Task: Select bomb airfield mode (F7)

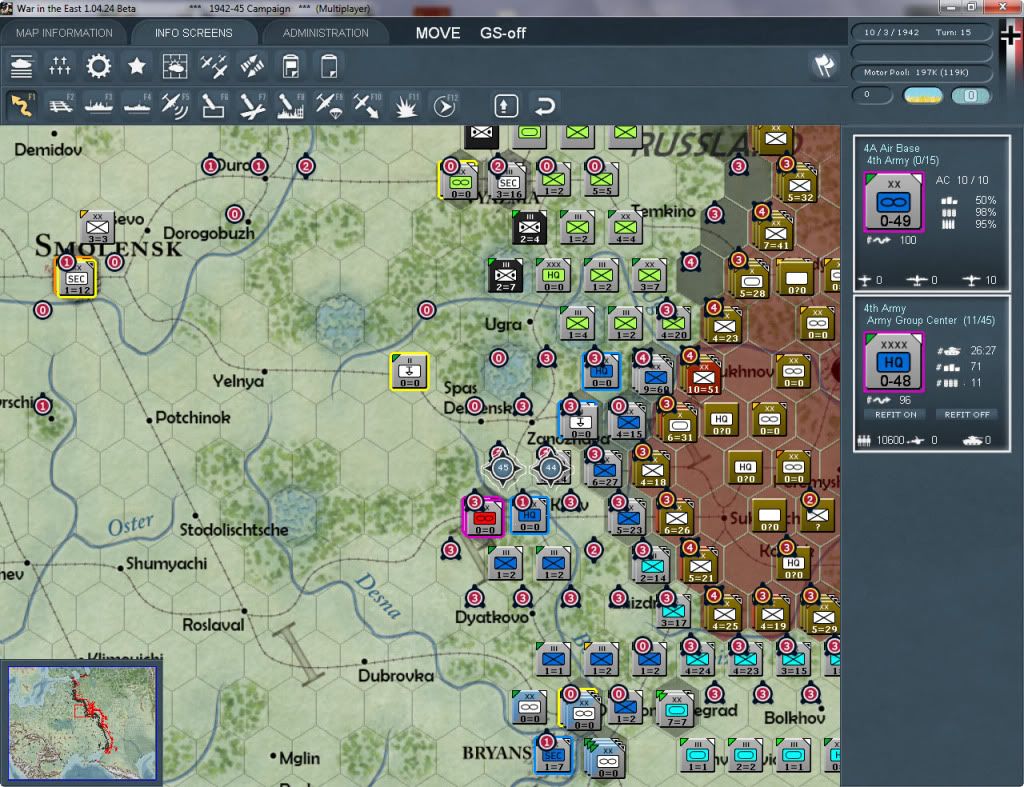Action: tap(252, 105)
